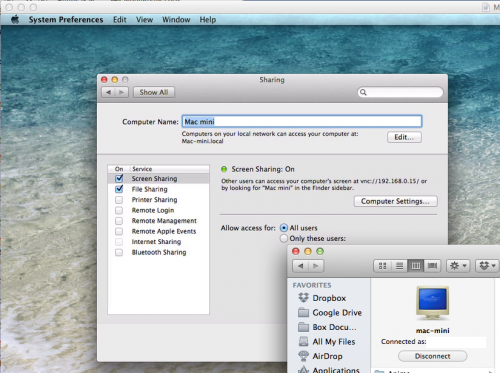Click the Disconnect button
This screenshot has height=373, width=500.
point(432,356)
